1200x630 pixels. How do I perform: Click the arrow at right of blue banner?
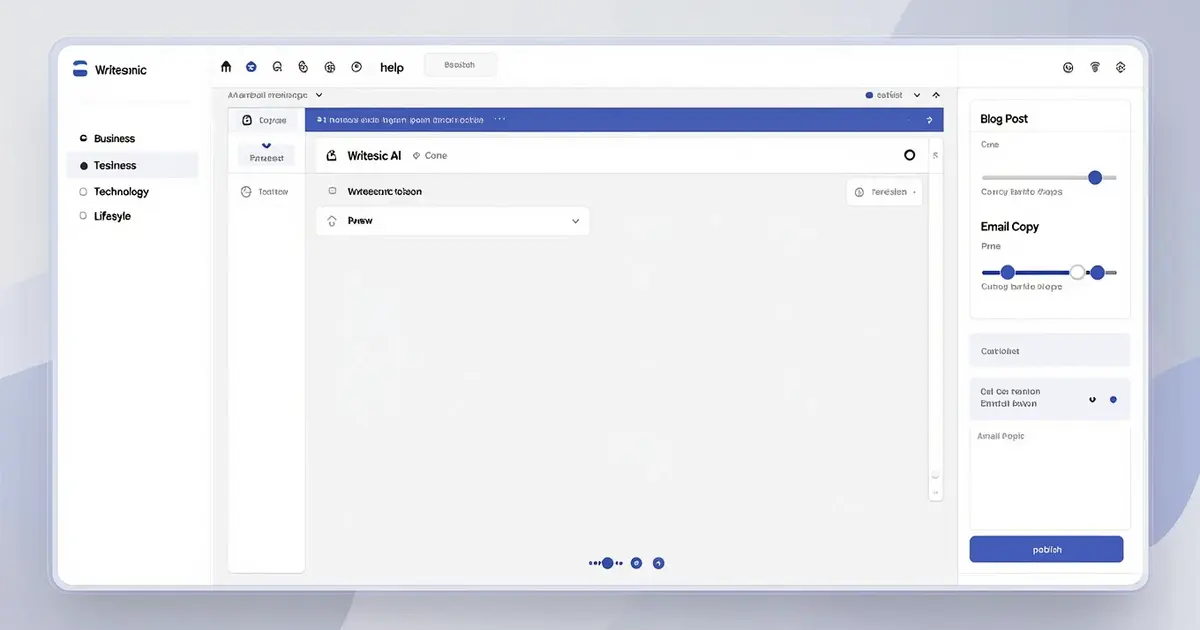pos(929,120)
